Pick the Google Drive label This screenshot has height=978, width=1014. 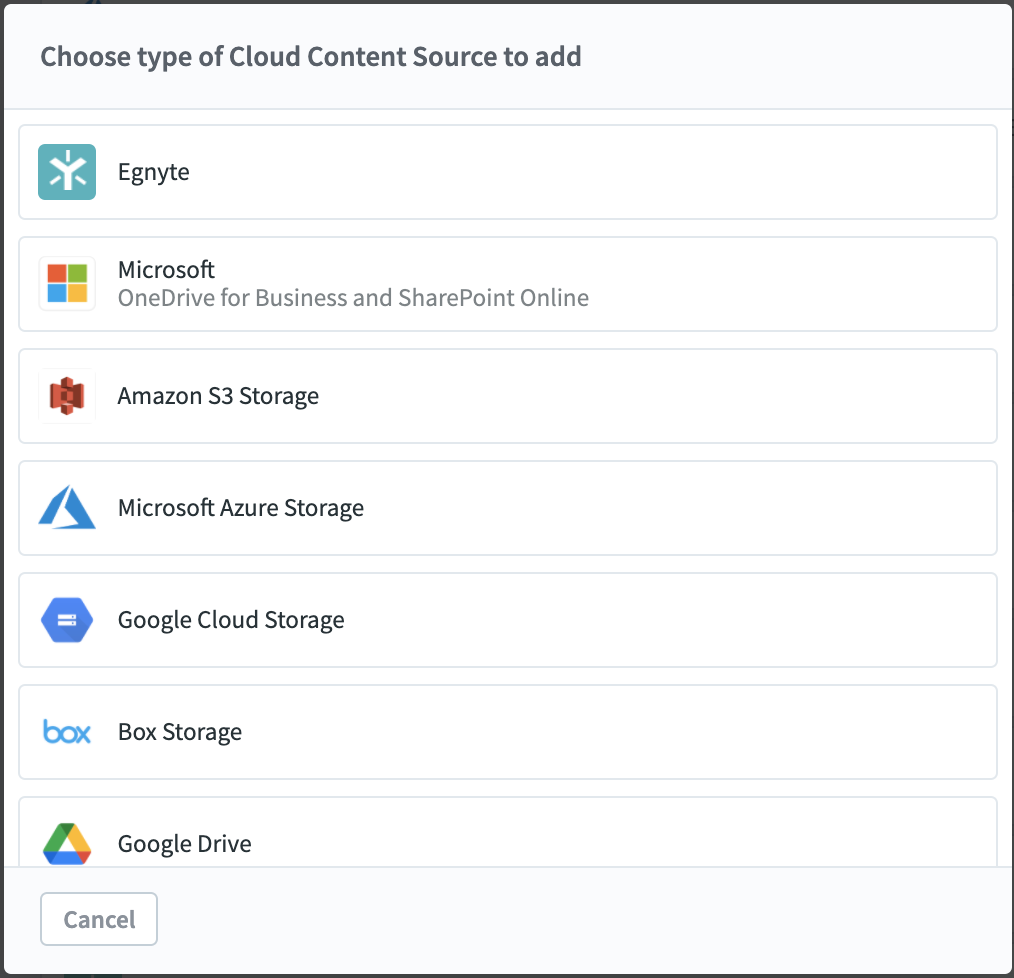pos(185,844)
